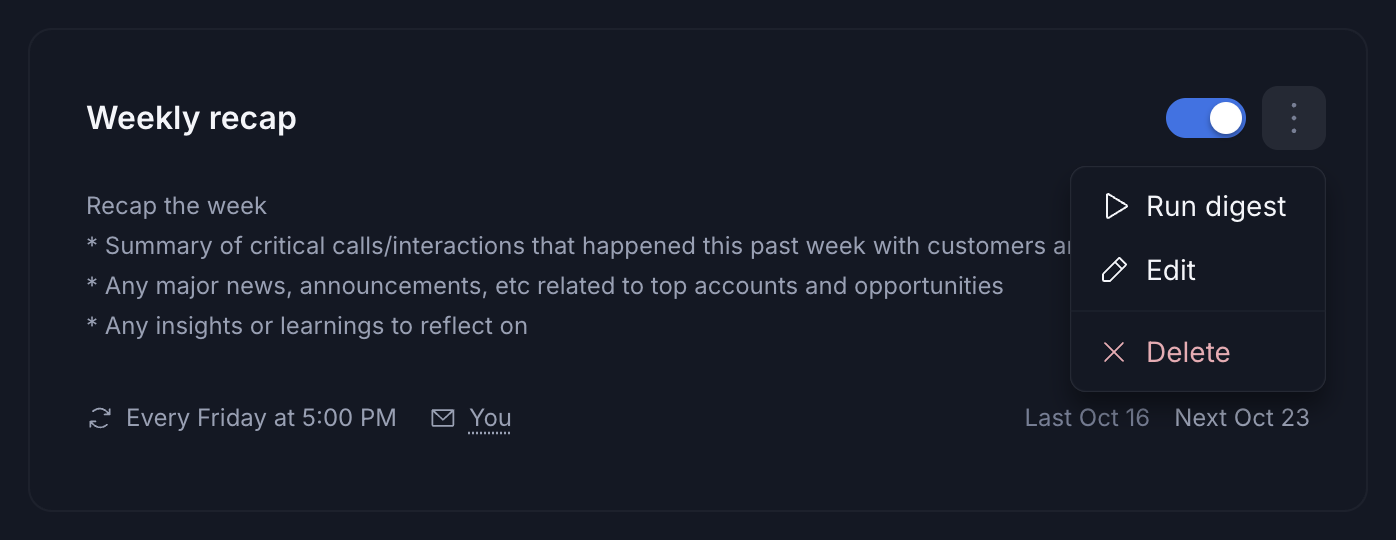Disable the Weekly recap toggle switch
Viewport: 1396px width, 540px height.
(x=1206, y=118)
